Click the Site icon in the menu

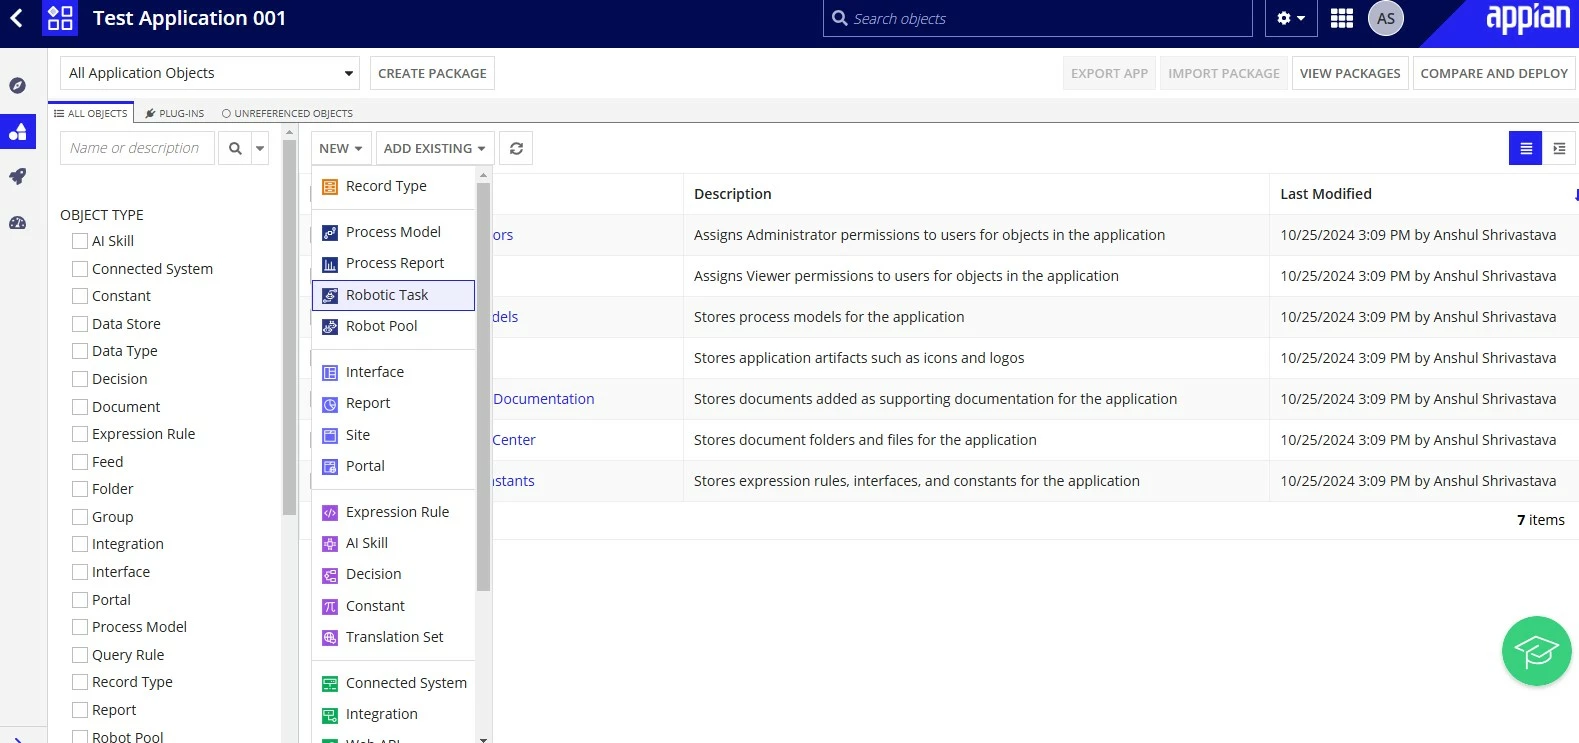tap(330, 436)
